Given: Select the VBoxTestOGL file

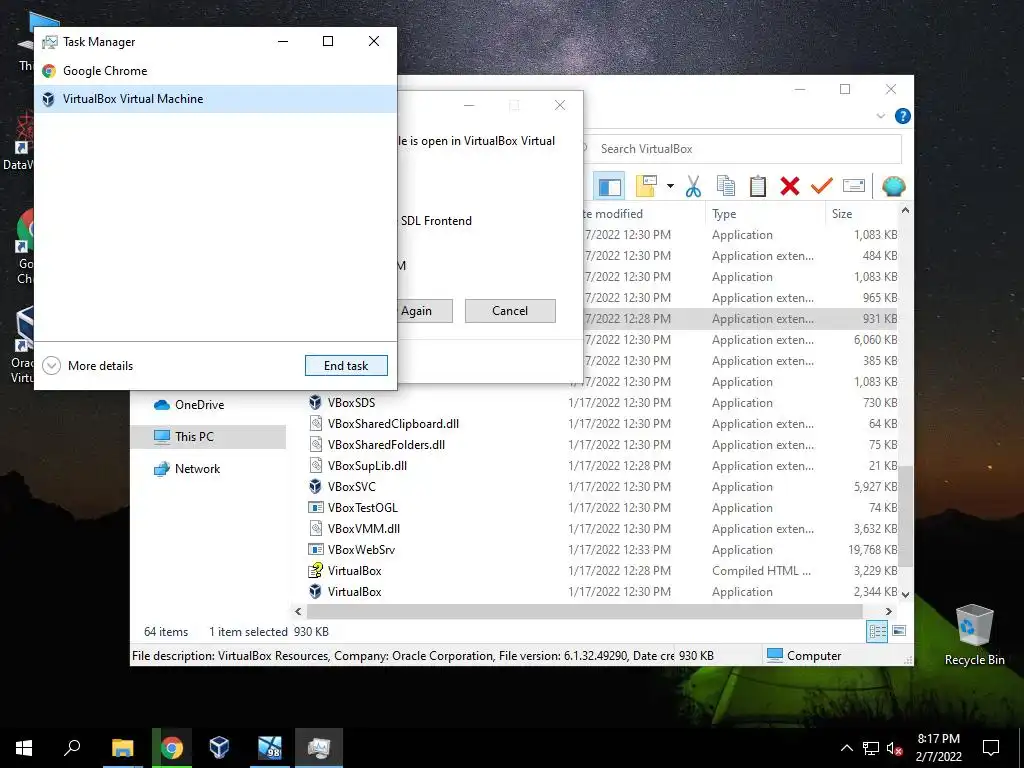Looking at the screenshot, I should [362, 507].
